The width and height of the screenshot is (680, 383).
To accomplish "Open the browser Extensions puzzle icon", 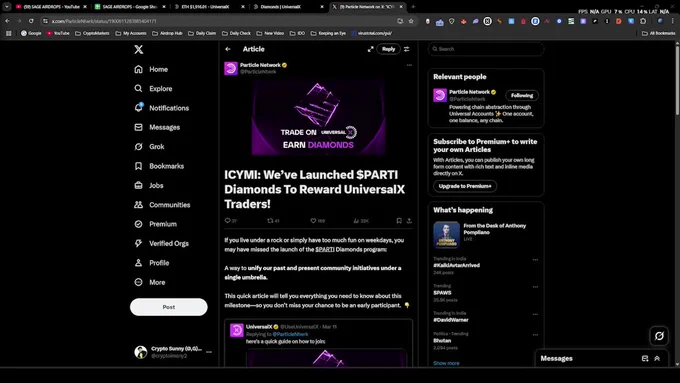I will [643, 21].
